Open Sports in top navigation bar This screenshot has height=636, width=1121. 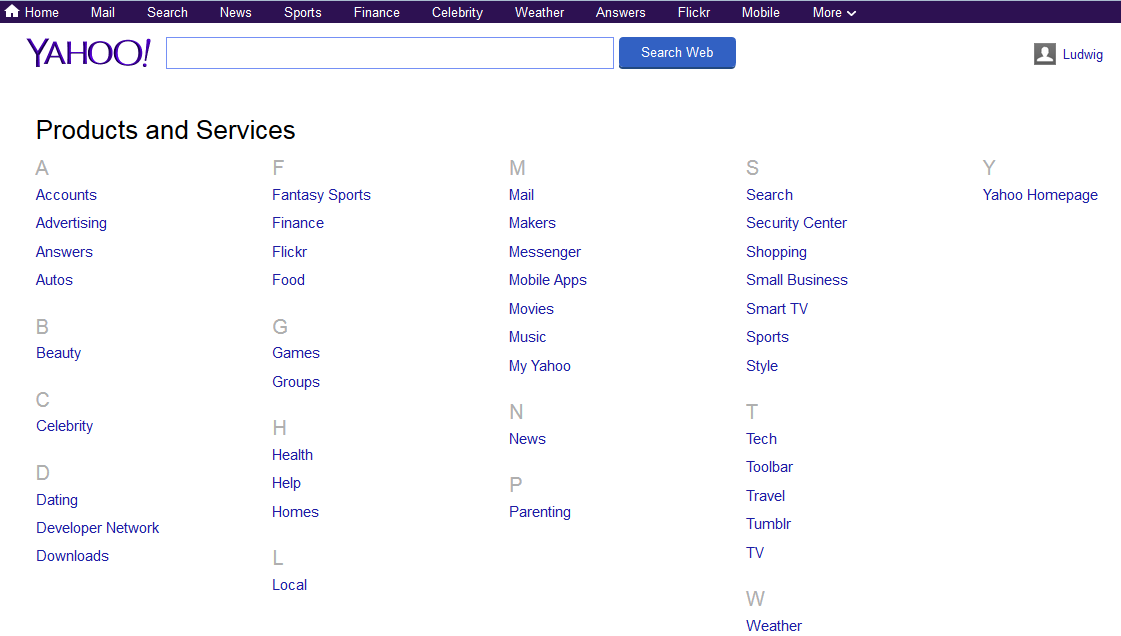tap(302, 12)
